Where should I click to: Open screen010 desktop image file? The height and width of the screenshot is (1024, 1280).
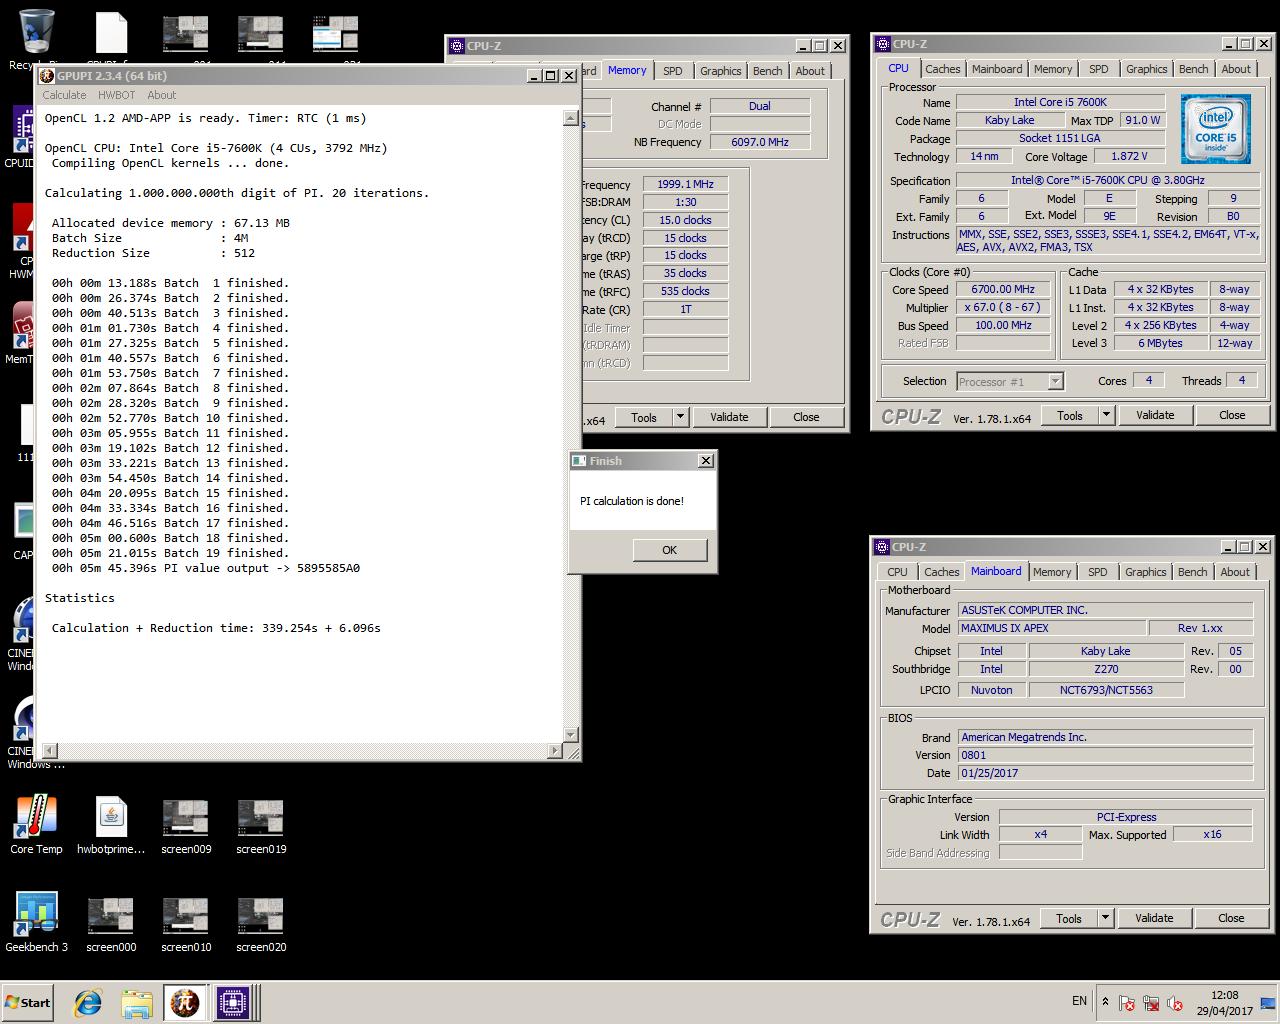coord(186,922)
